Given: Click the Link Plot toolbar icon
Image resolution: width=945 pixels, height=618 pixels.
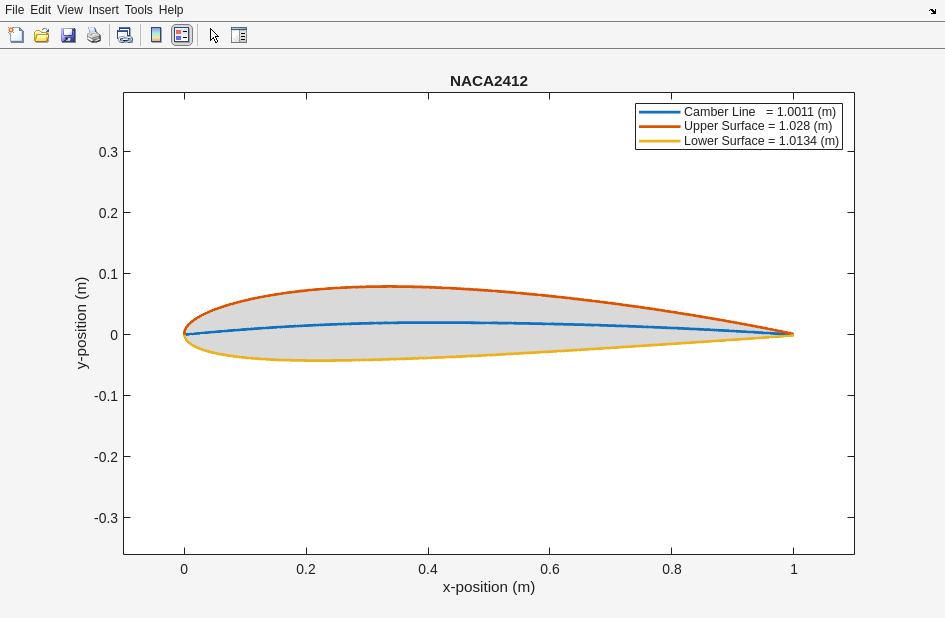Looking at the screenshot, I should pyautogui.click(x=124, y=35).
